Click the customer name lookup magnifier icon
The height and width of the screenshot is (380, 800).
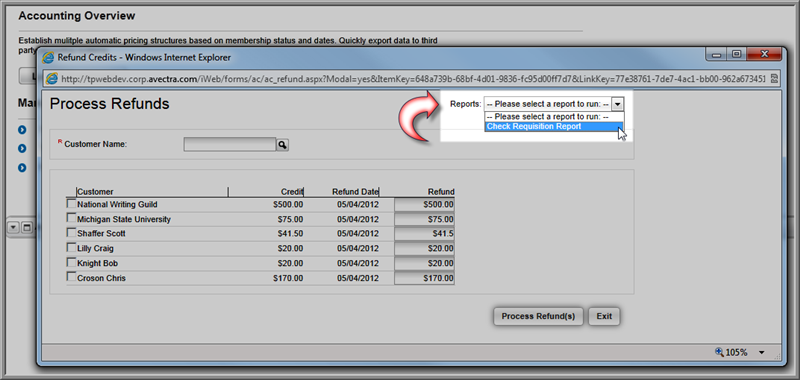[282, 145]
